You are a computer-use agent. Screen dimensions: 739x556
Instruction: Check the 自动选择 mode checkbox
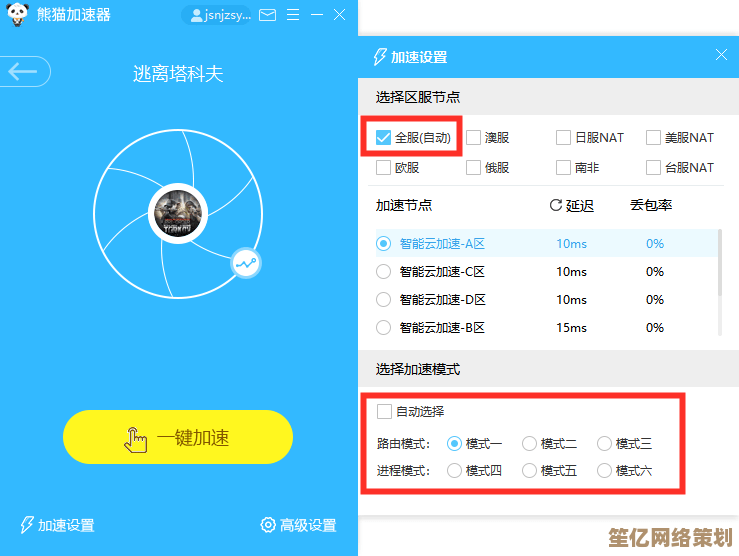(x=384, y=411)
